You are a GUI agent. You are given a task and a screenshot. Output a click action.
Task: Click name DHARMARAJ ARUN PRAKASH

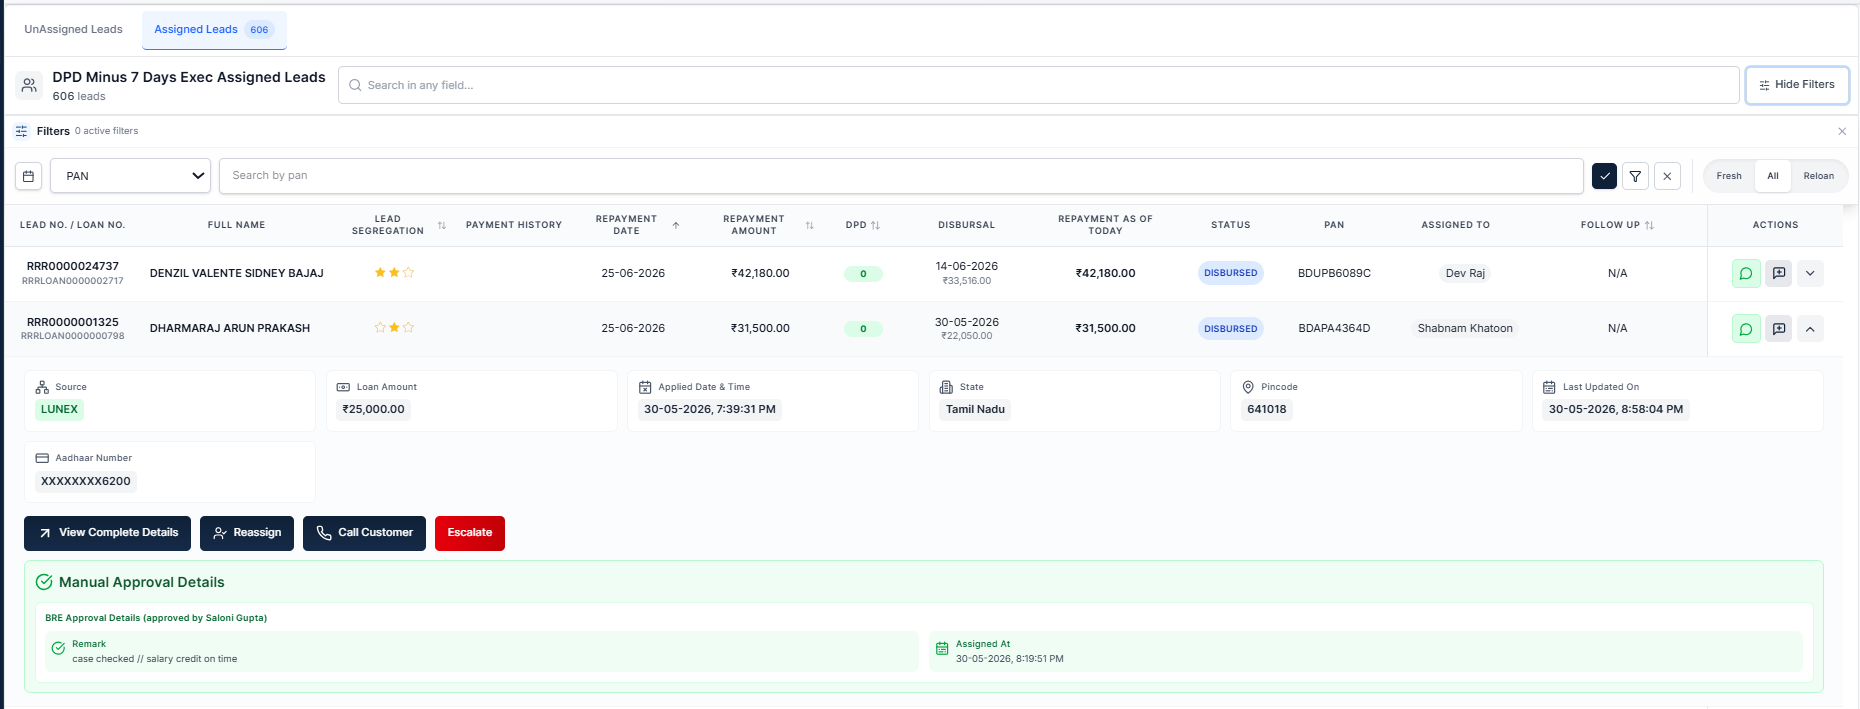click(230, 328)
